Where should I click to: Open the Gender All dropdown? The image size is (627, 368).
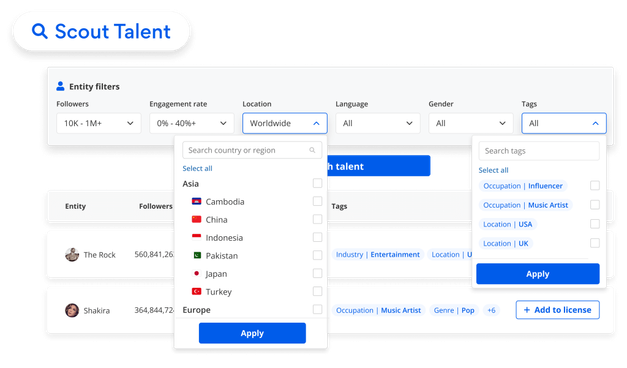coord(471,123)
